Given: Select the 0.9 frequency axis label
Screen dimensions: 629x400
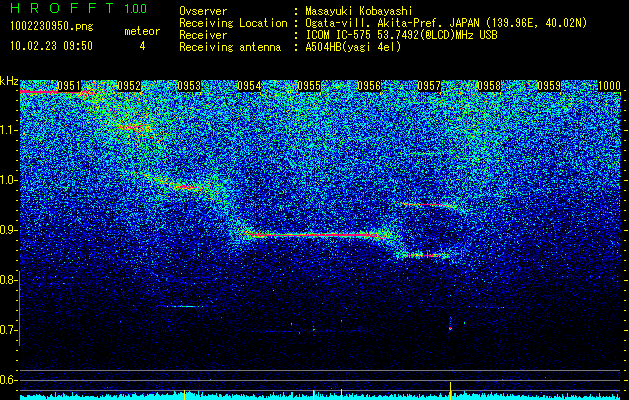Looking at the screenshot, I should (x=8, y=230).
